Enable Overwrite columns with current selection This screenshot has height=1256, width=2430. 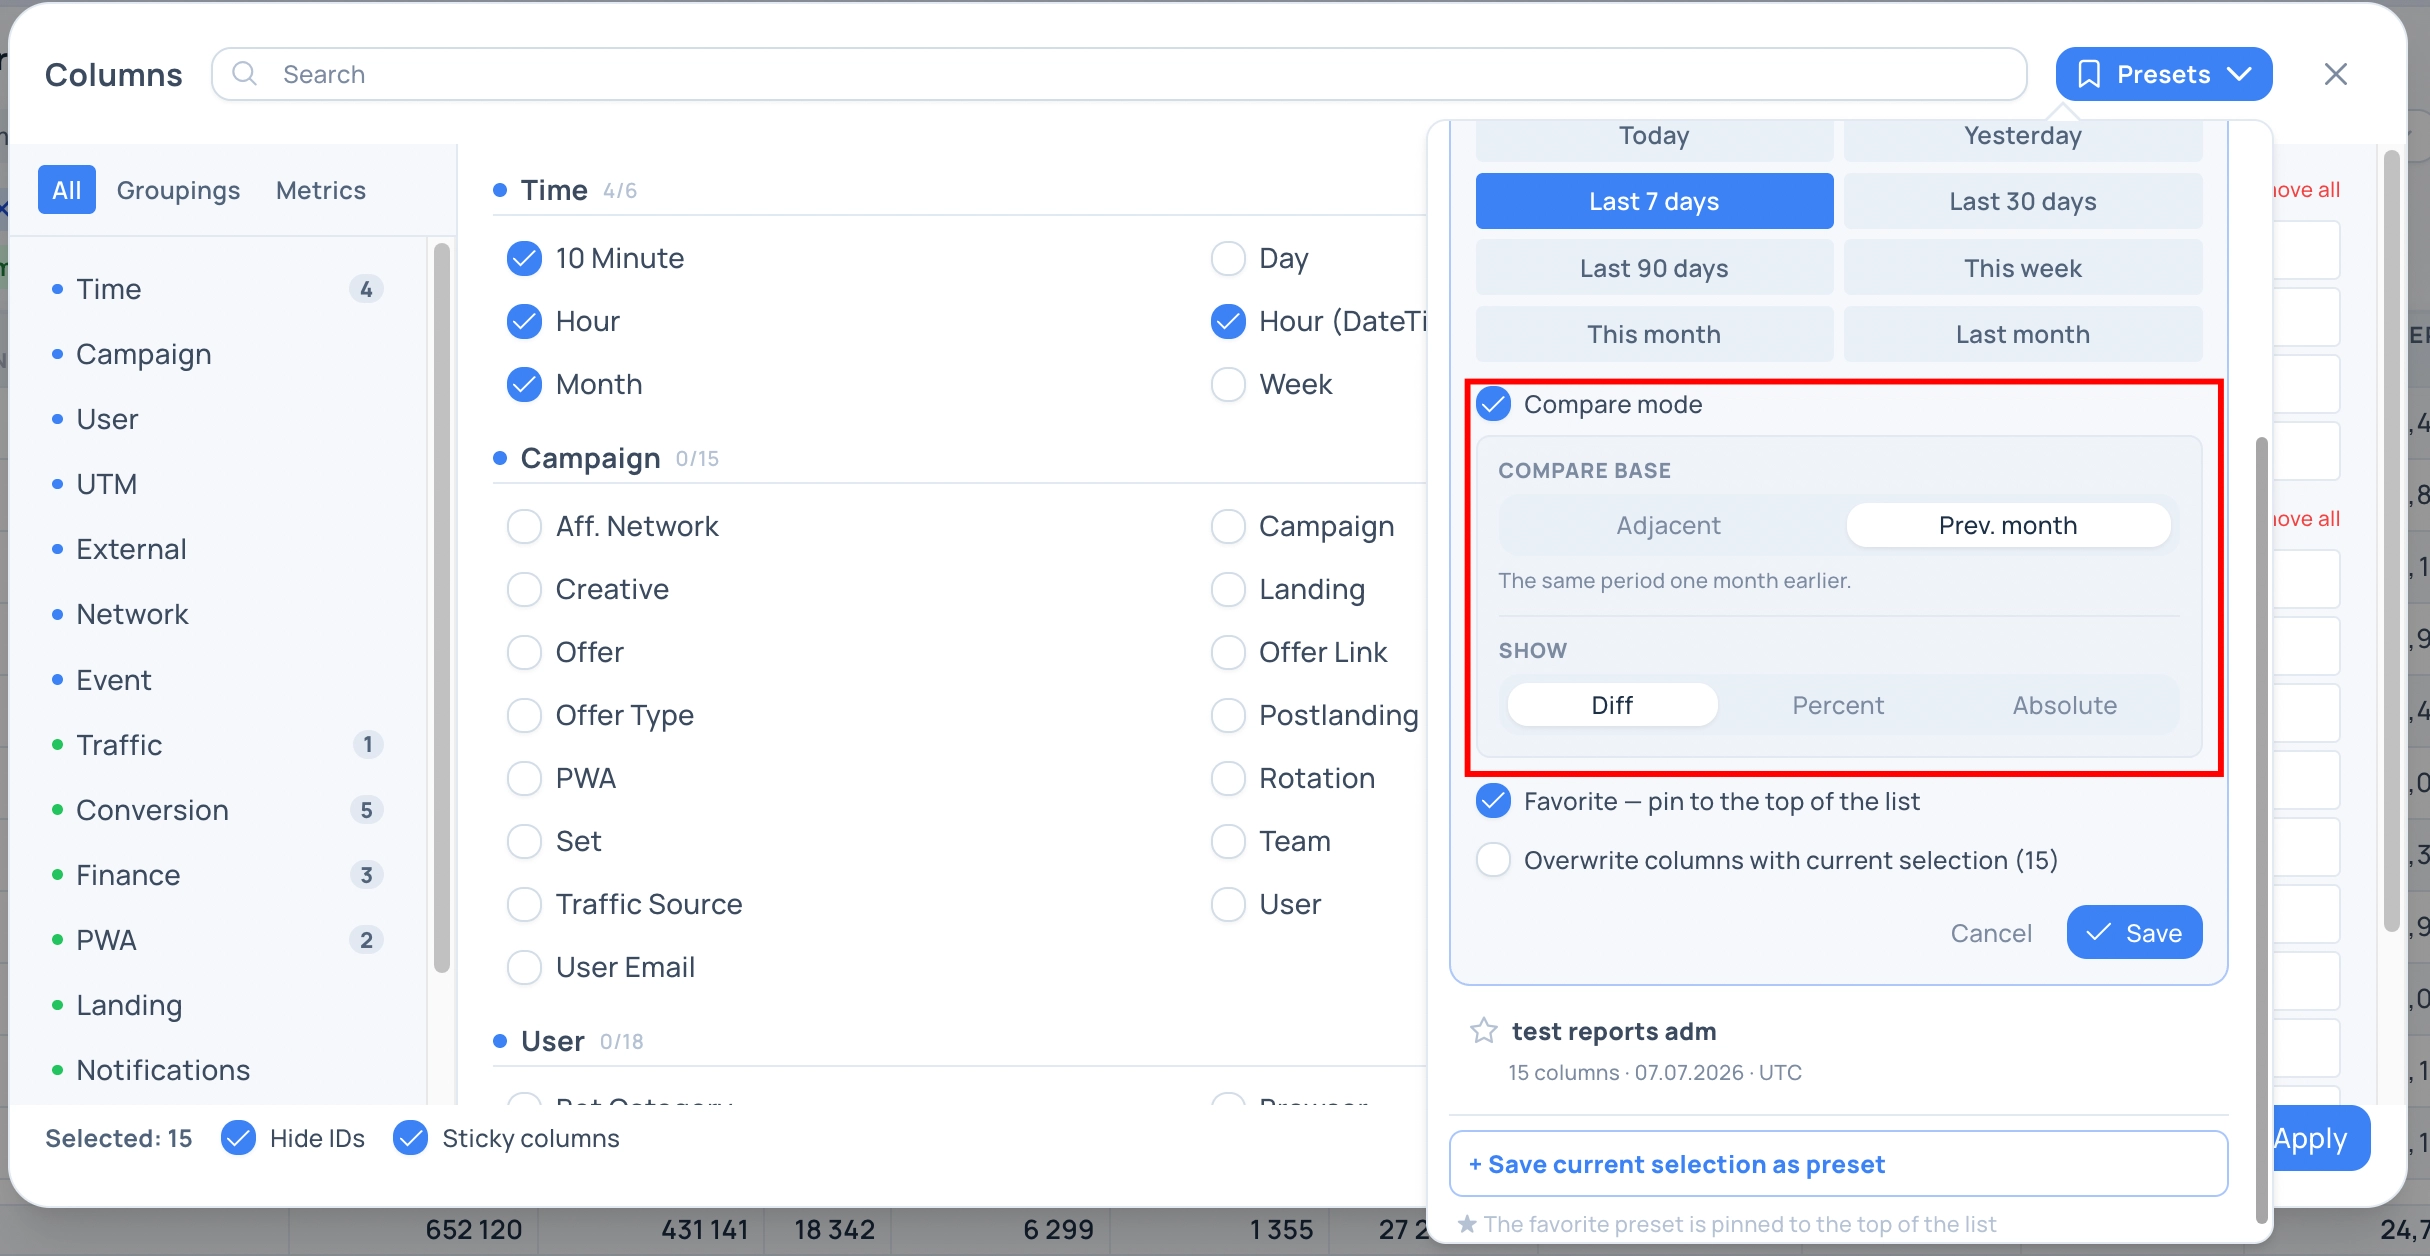[1494, 860]
